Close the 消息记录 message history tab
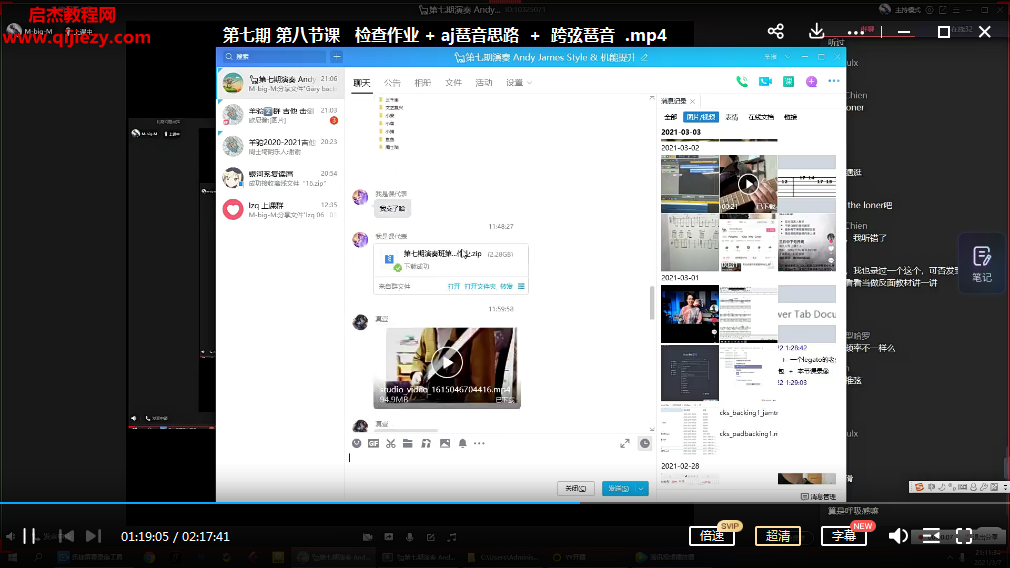 692,101
